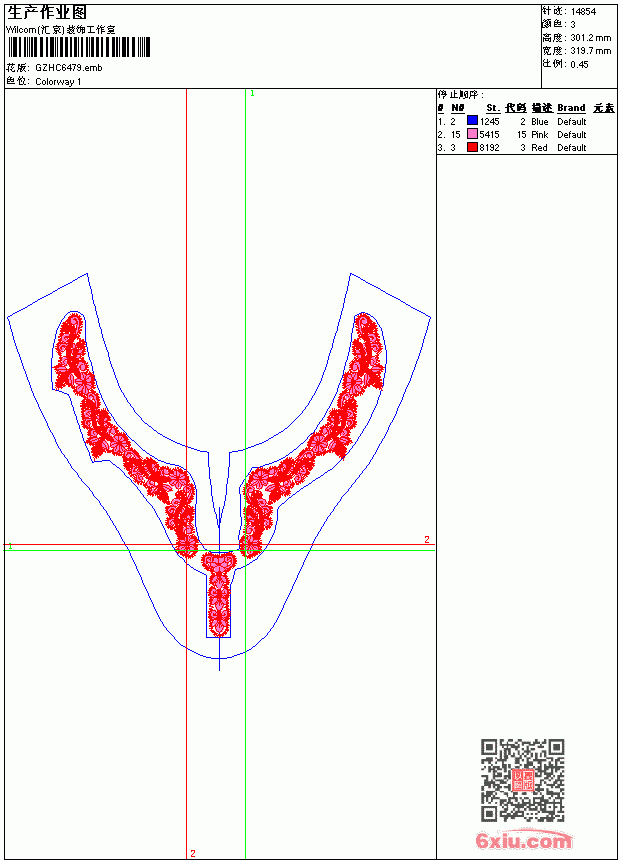Click the QR code image
The height and width of the screenshot is (860, 620).
523,780
